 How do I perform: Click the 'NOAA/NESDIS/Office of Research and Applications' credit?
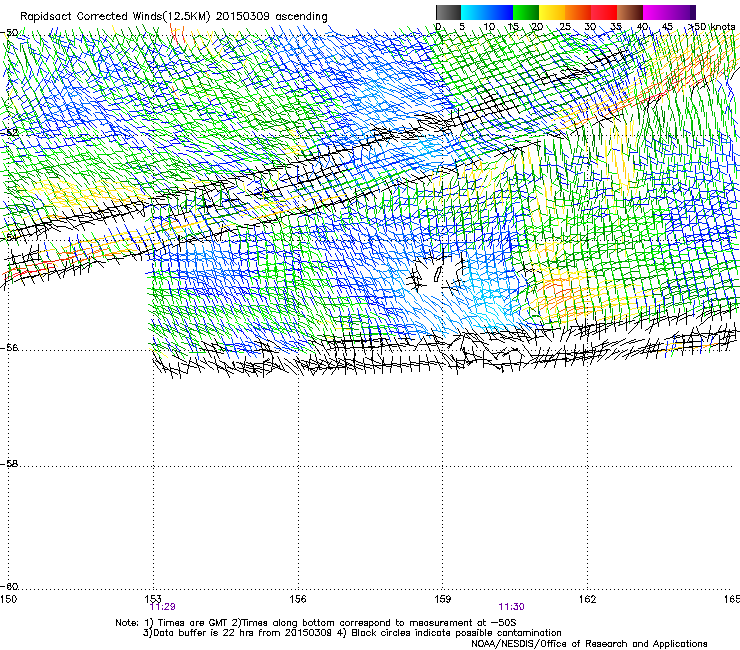(x=589, y=644)
